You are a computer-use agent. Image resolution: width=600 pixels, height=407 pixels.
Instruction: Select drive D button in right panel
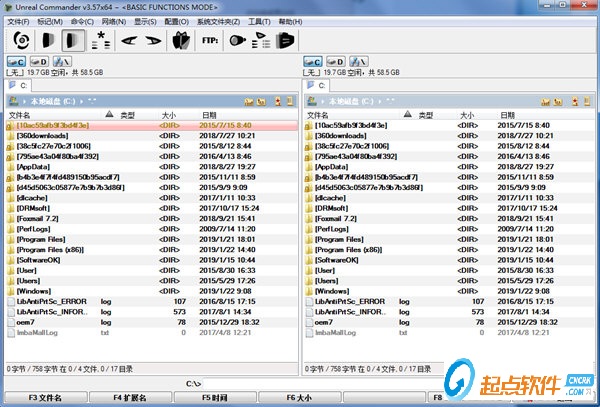[336, 61]
